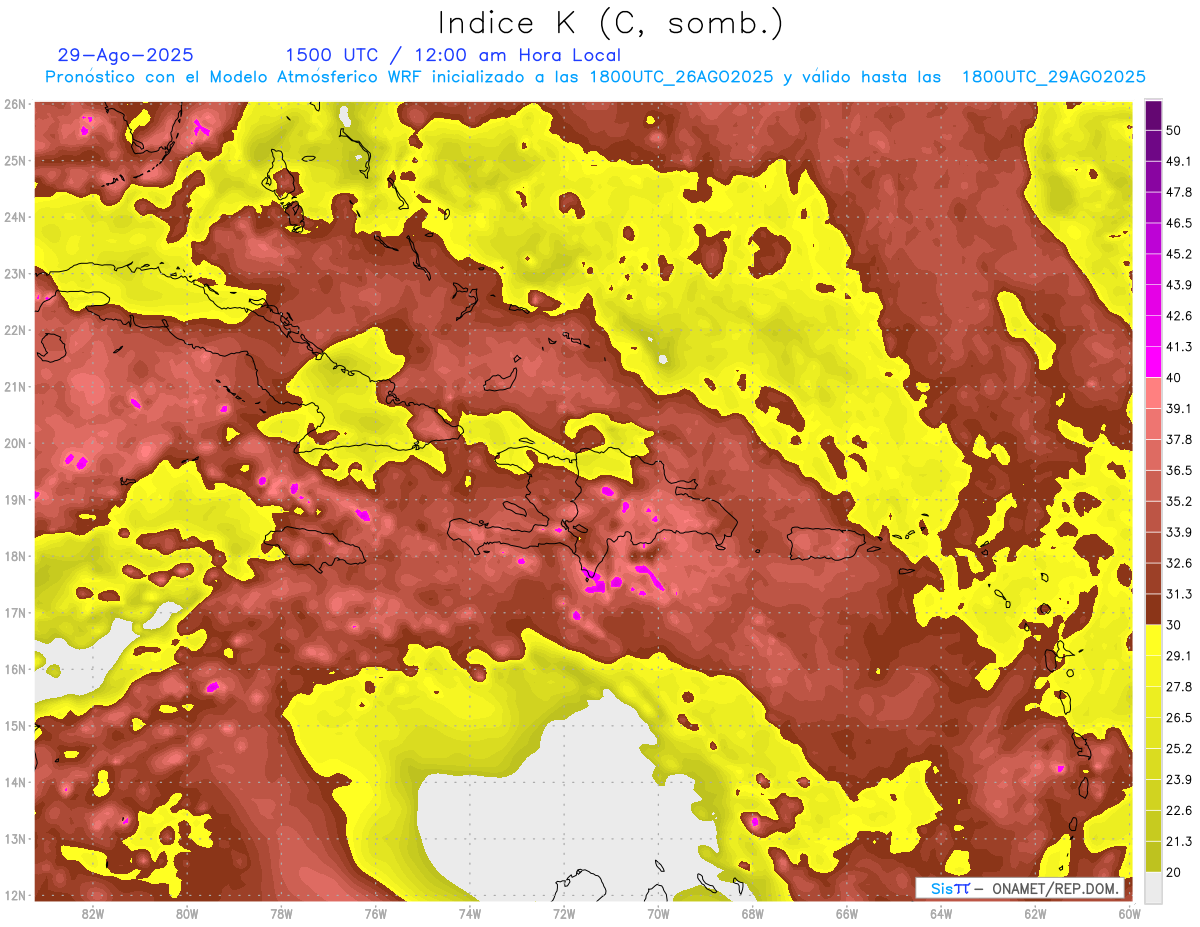Click the latitude axis label "14N"
1200x927 pixels.
click(x=15, y=782)
